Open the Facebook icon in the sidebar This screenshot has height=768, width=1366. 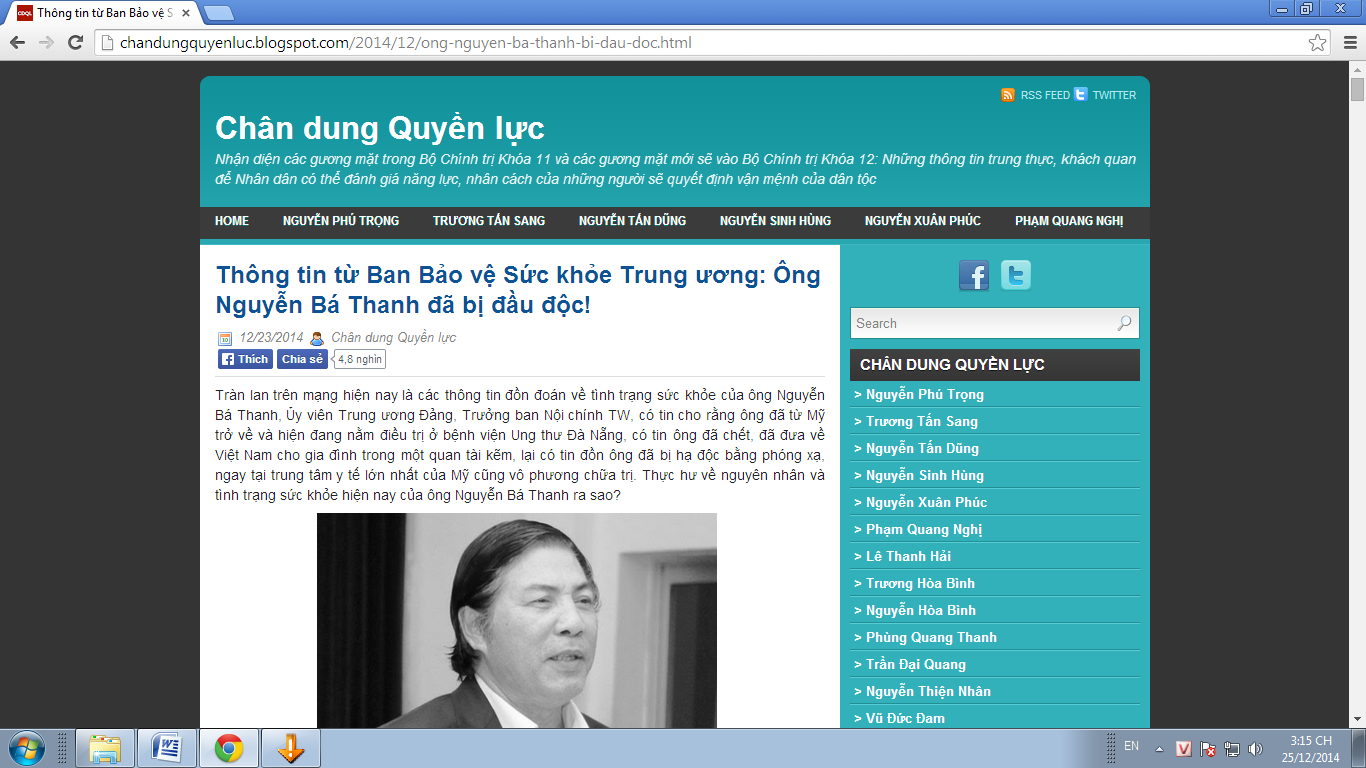point(974,275)
